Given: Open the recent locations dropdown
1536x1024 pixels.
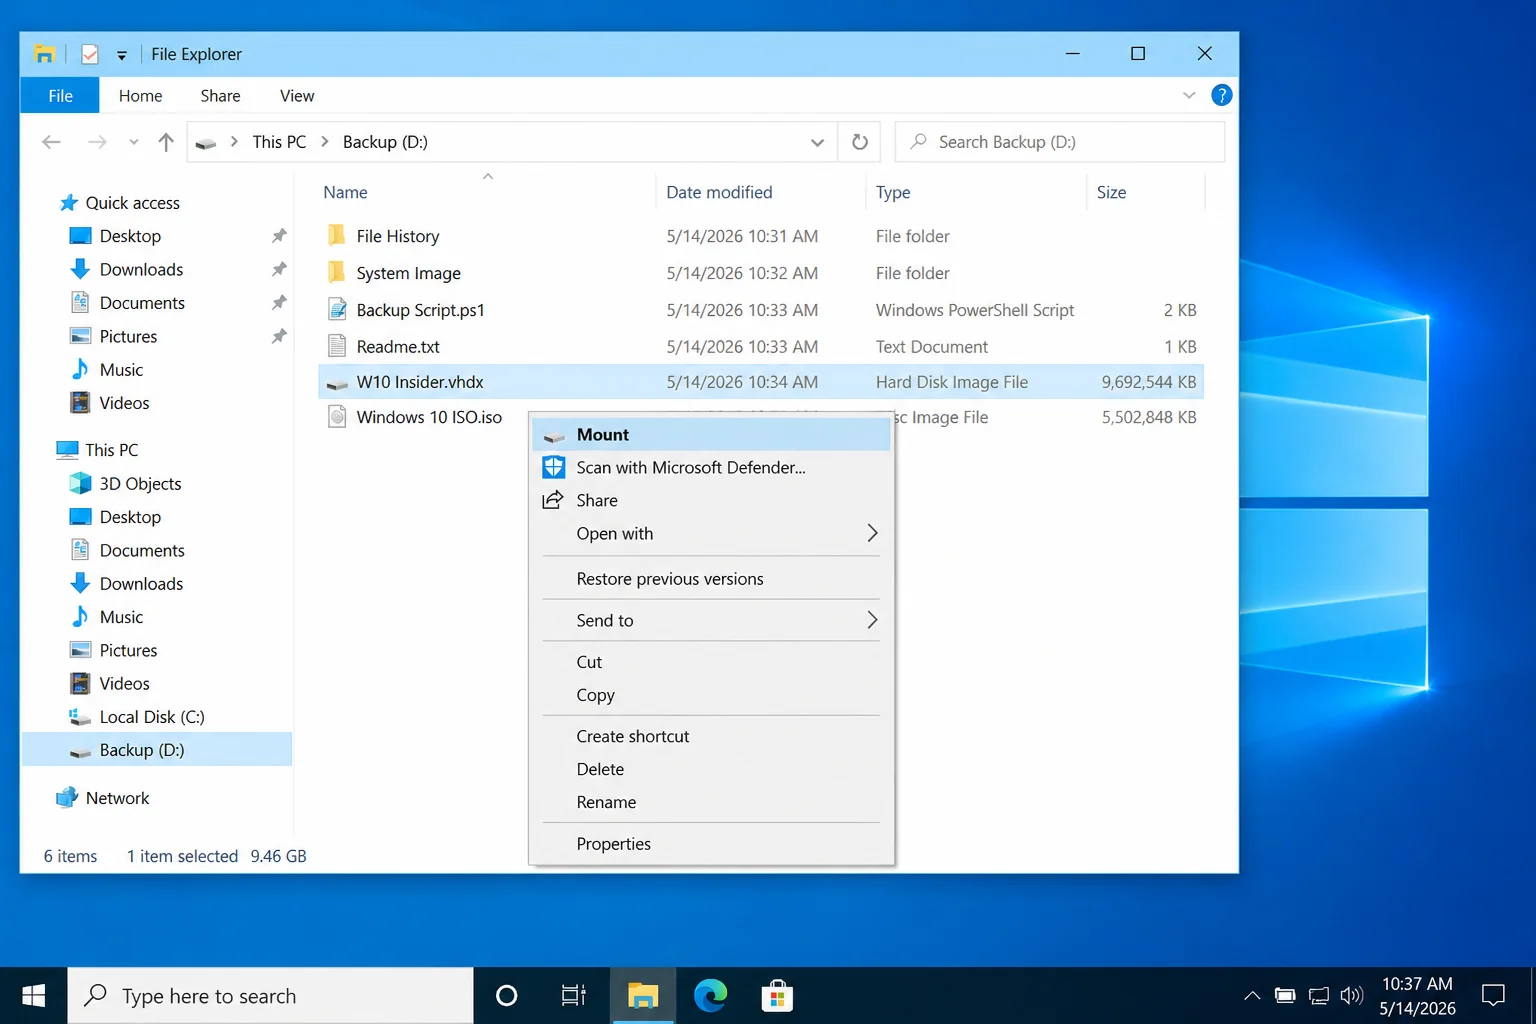Looking at the screenshot, I should point(134,142).
